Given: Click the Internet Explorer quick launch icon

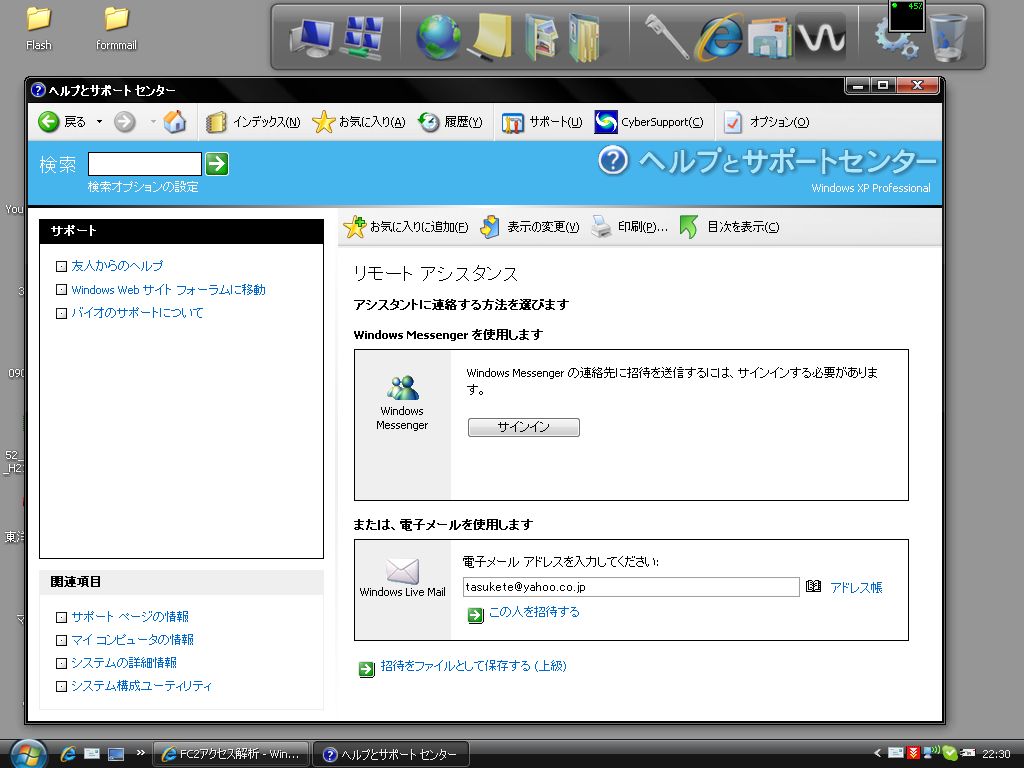Looking at the screenshot, I should click(x=67, y=754).
